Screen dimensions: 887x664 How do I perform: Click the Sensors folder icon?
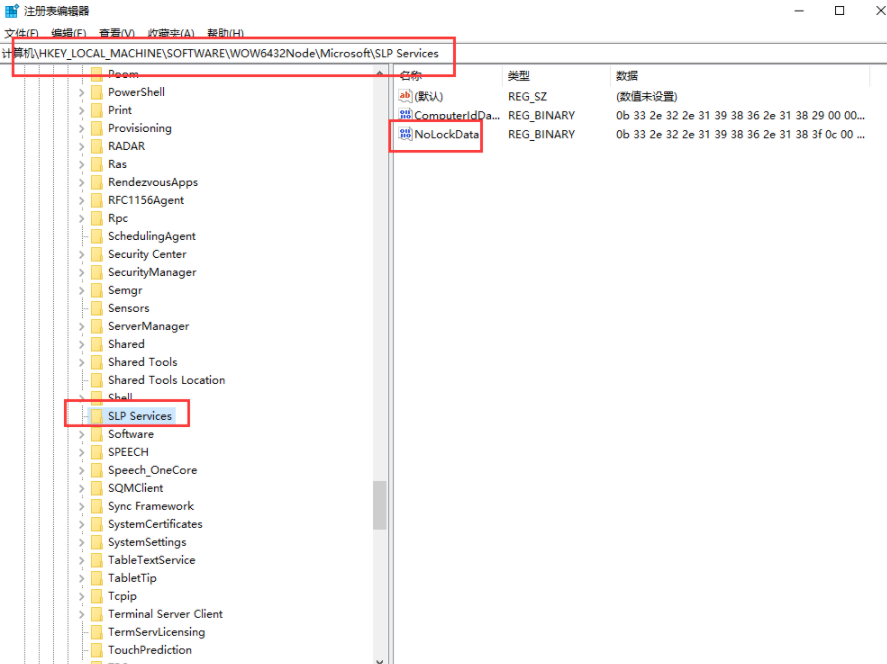(97, 308)
